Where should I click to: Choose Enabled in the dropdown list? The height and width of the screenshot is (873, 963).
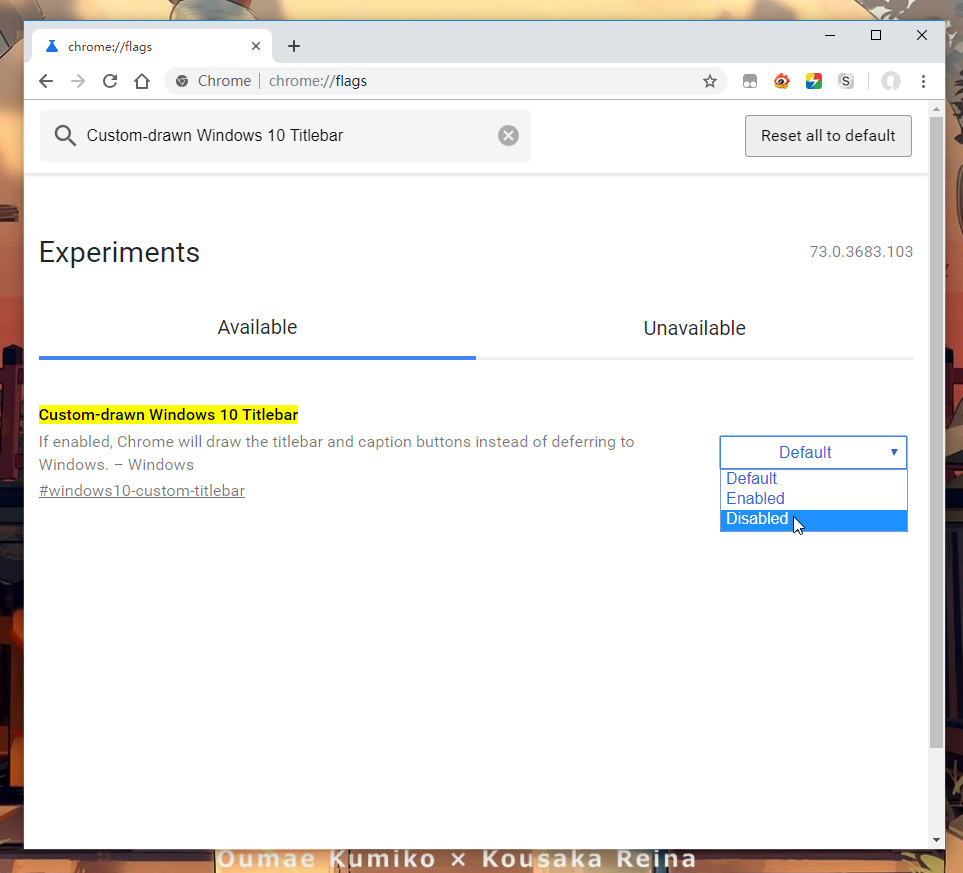(x=813, y=499)
